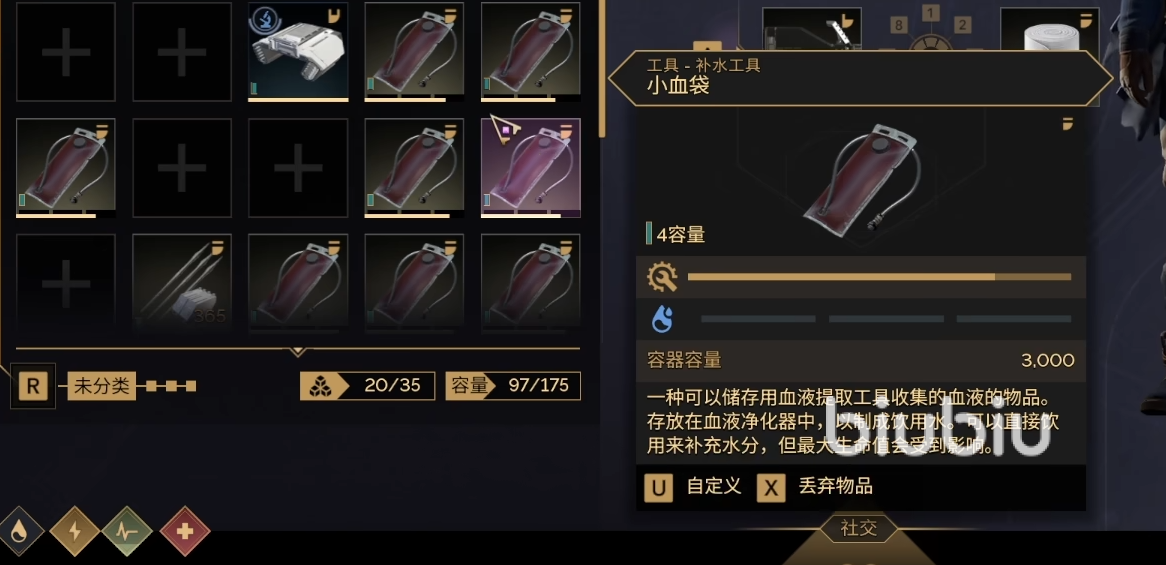Click the 20/35 slot count indicator
The image size is (1166, 565).
click(x=367, y=386)
